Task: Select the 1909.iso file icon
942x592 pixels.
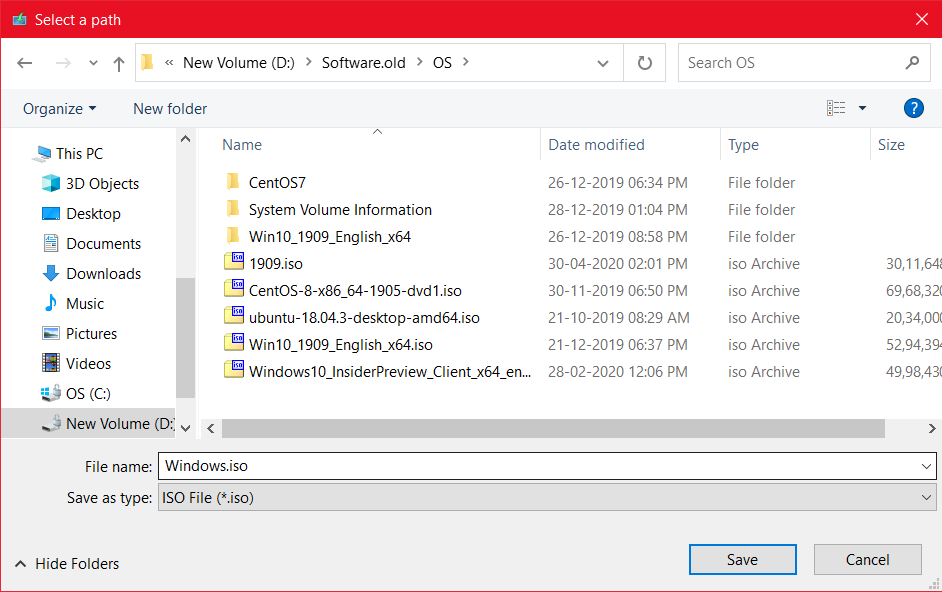Action: coord(234,262)
